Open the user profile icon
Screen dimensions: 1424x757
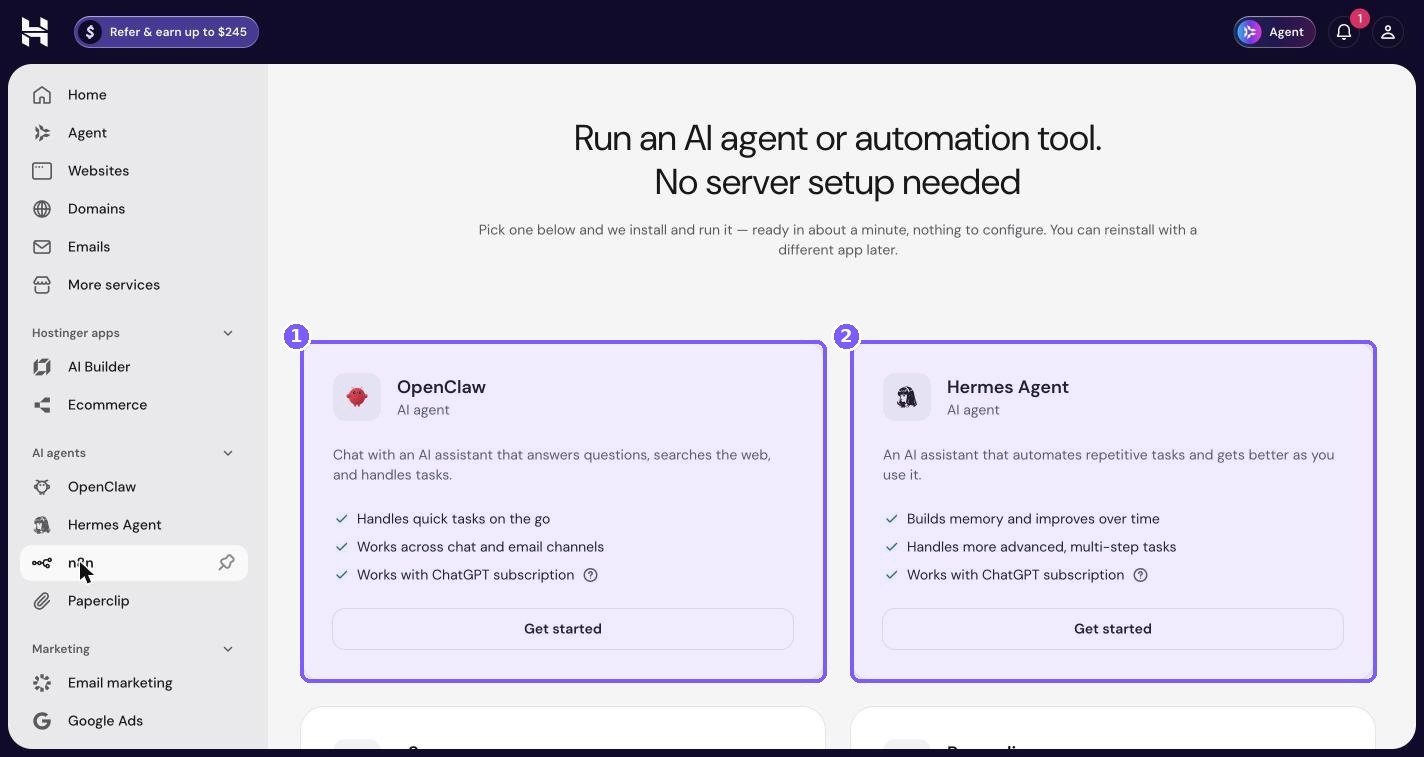(1388, 32)
